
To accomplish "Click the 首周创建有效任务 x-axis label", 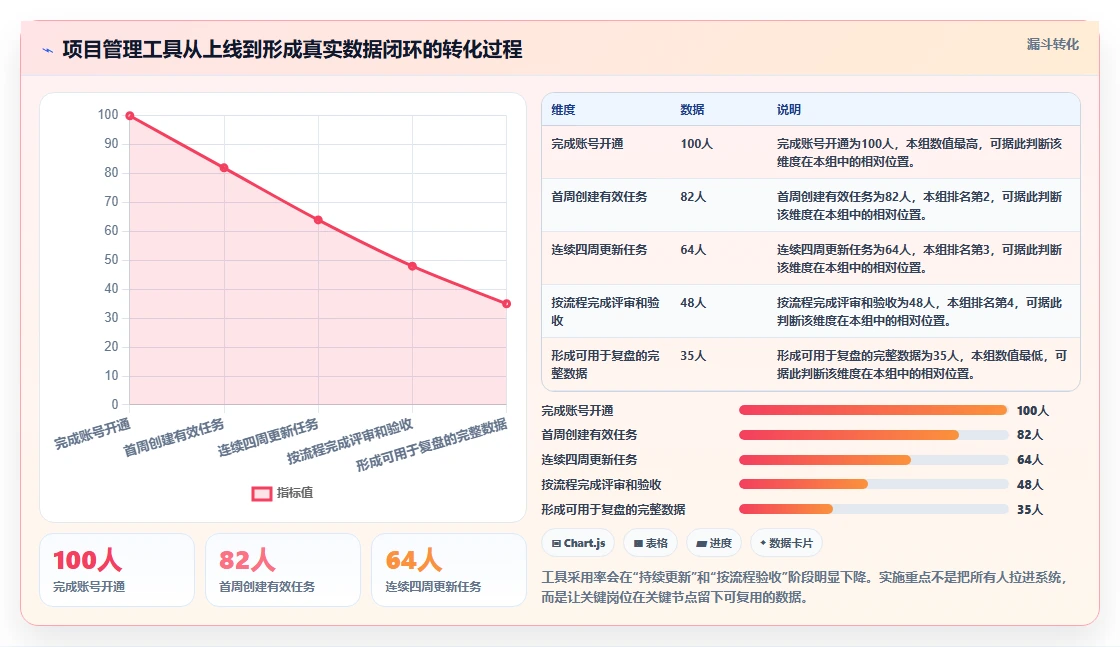I will coord(174,438).
